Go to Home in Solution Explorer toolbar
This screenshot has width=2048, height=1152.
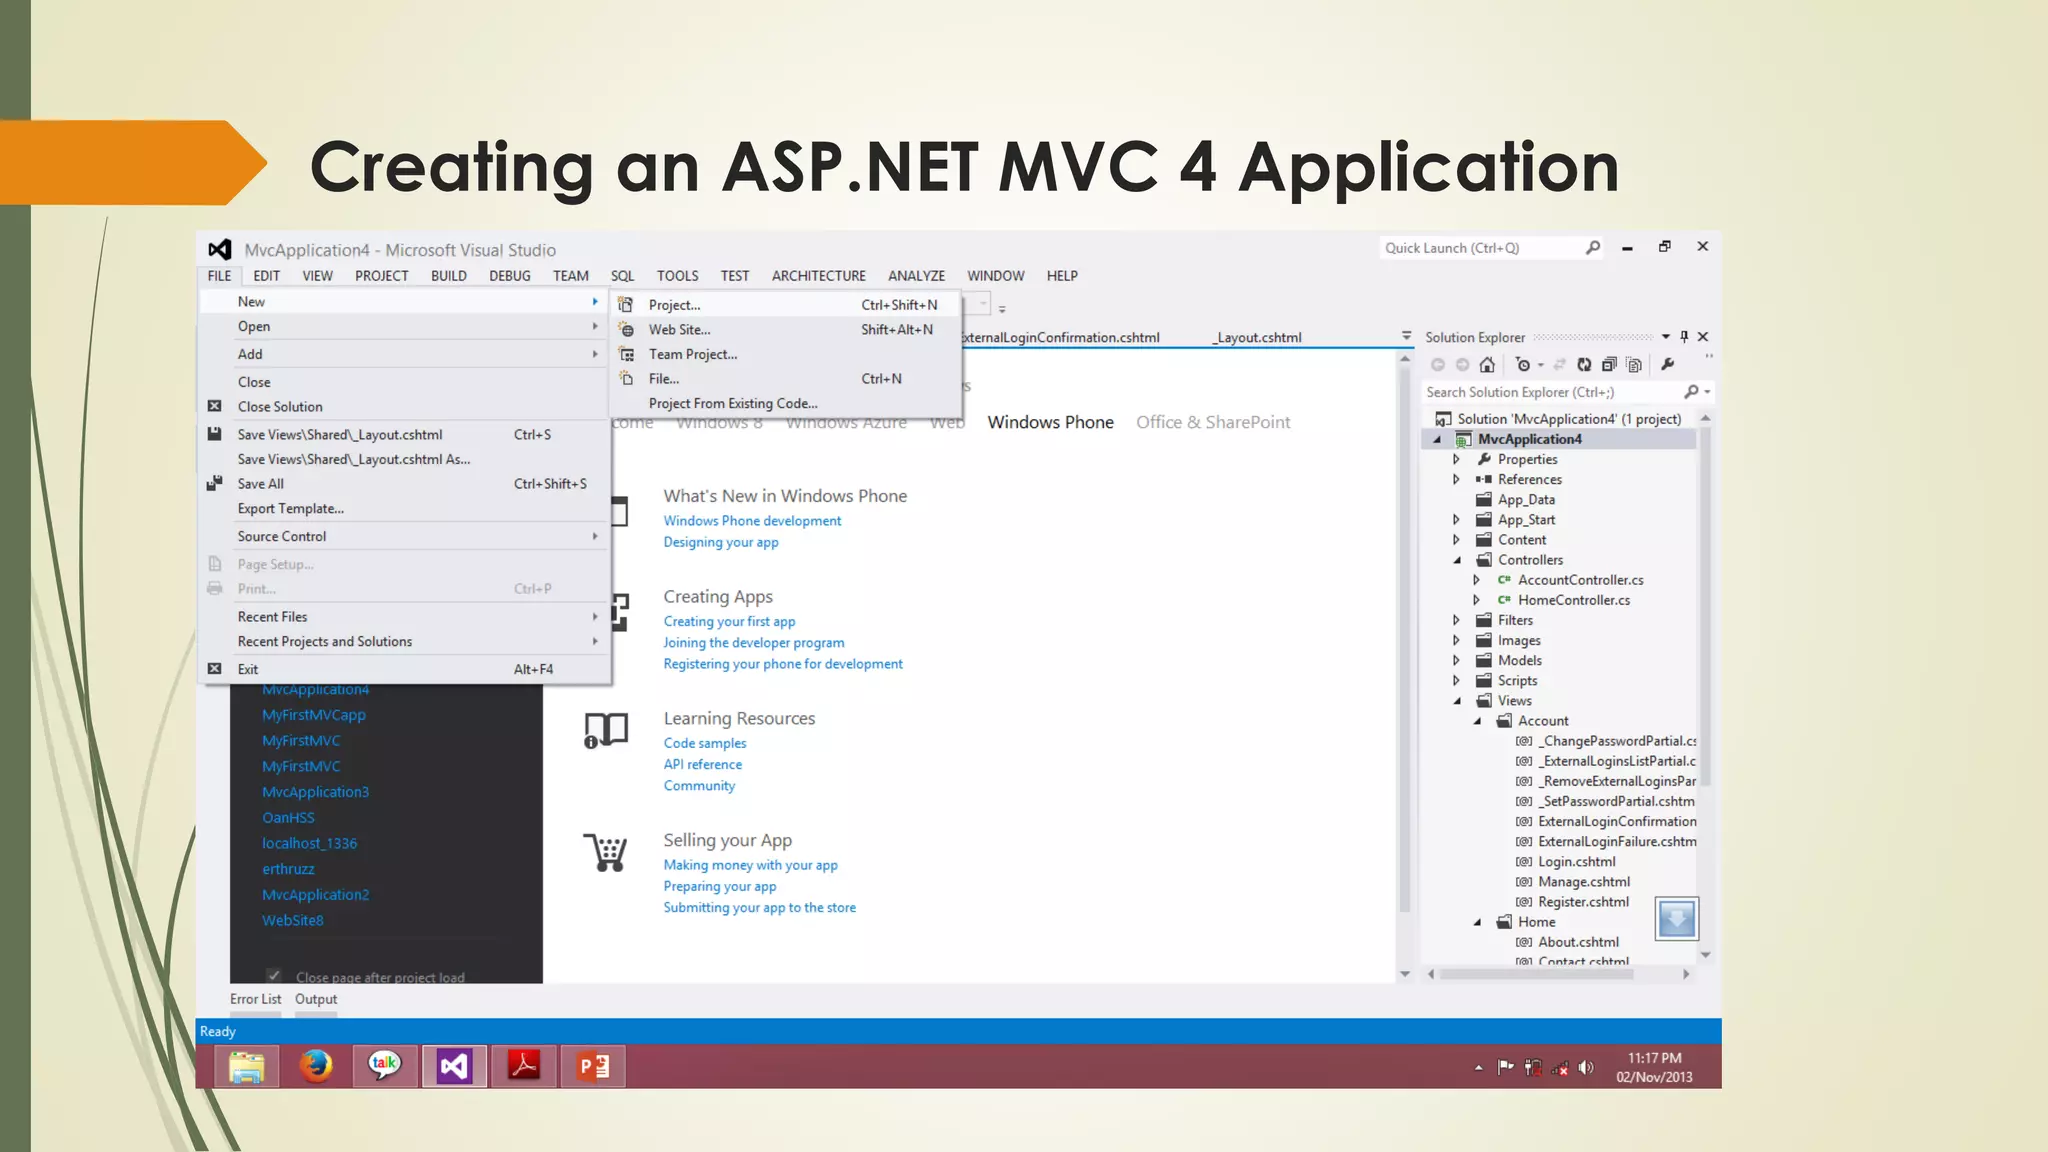point(1487,365)
